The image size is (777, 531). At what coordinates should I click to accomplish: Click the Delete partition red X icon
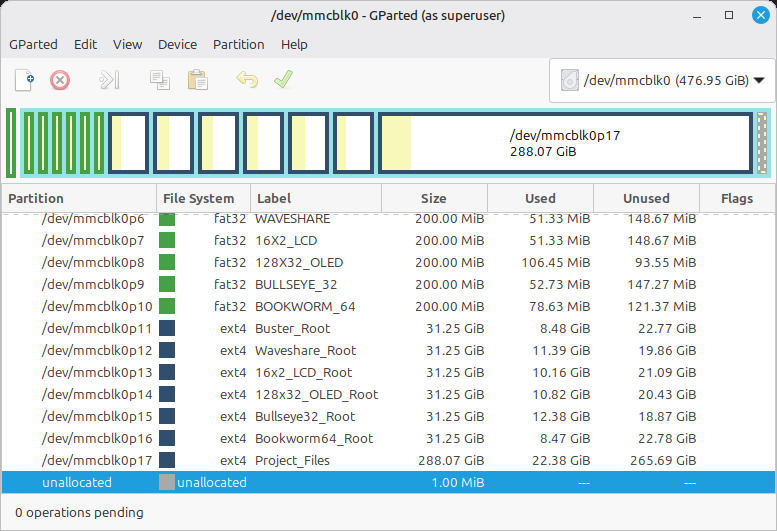click(x=60, y=80)
